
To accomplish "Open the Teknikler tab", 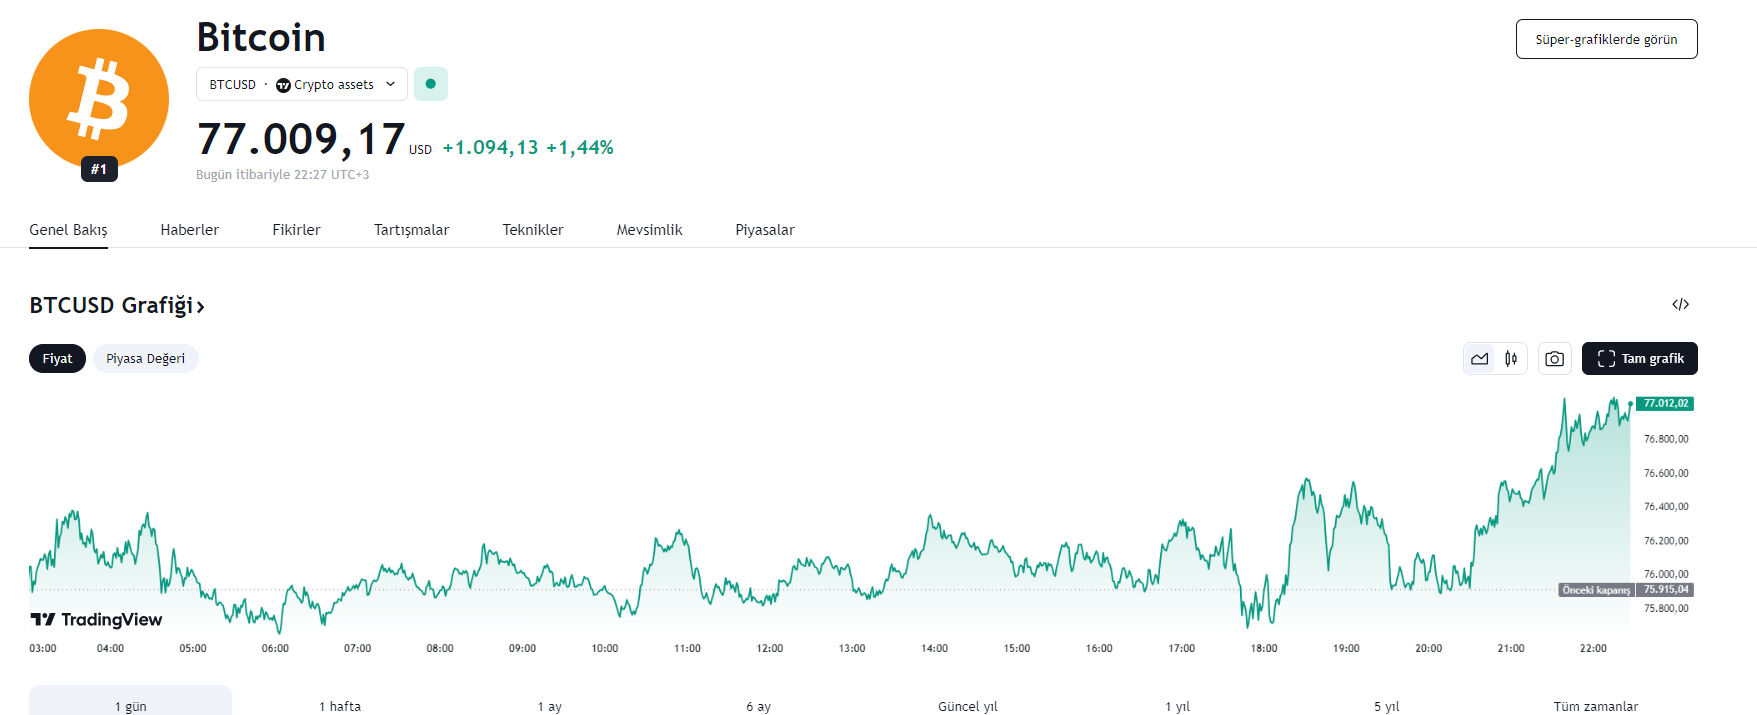I will pyautogui.click(x=533, y=230).
